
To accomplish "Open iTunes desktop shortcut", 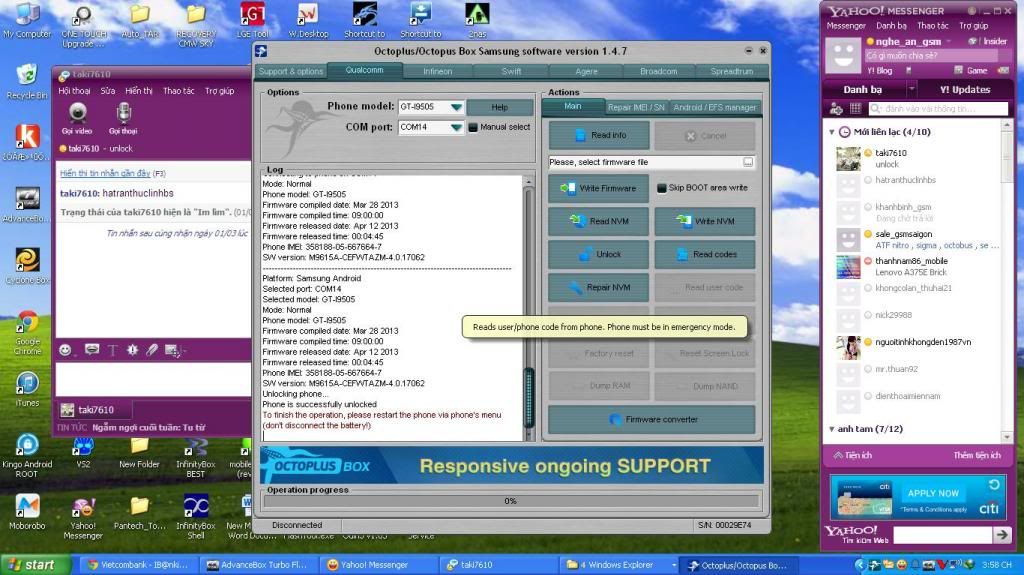I will (x=27, y=389).
